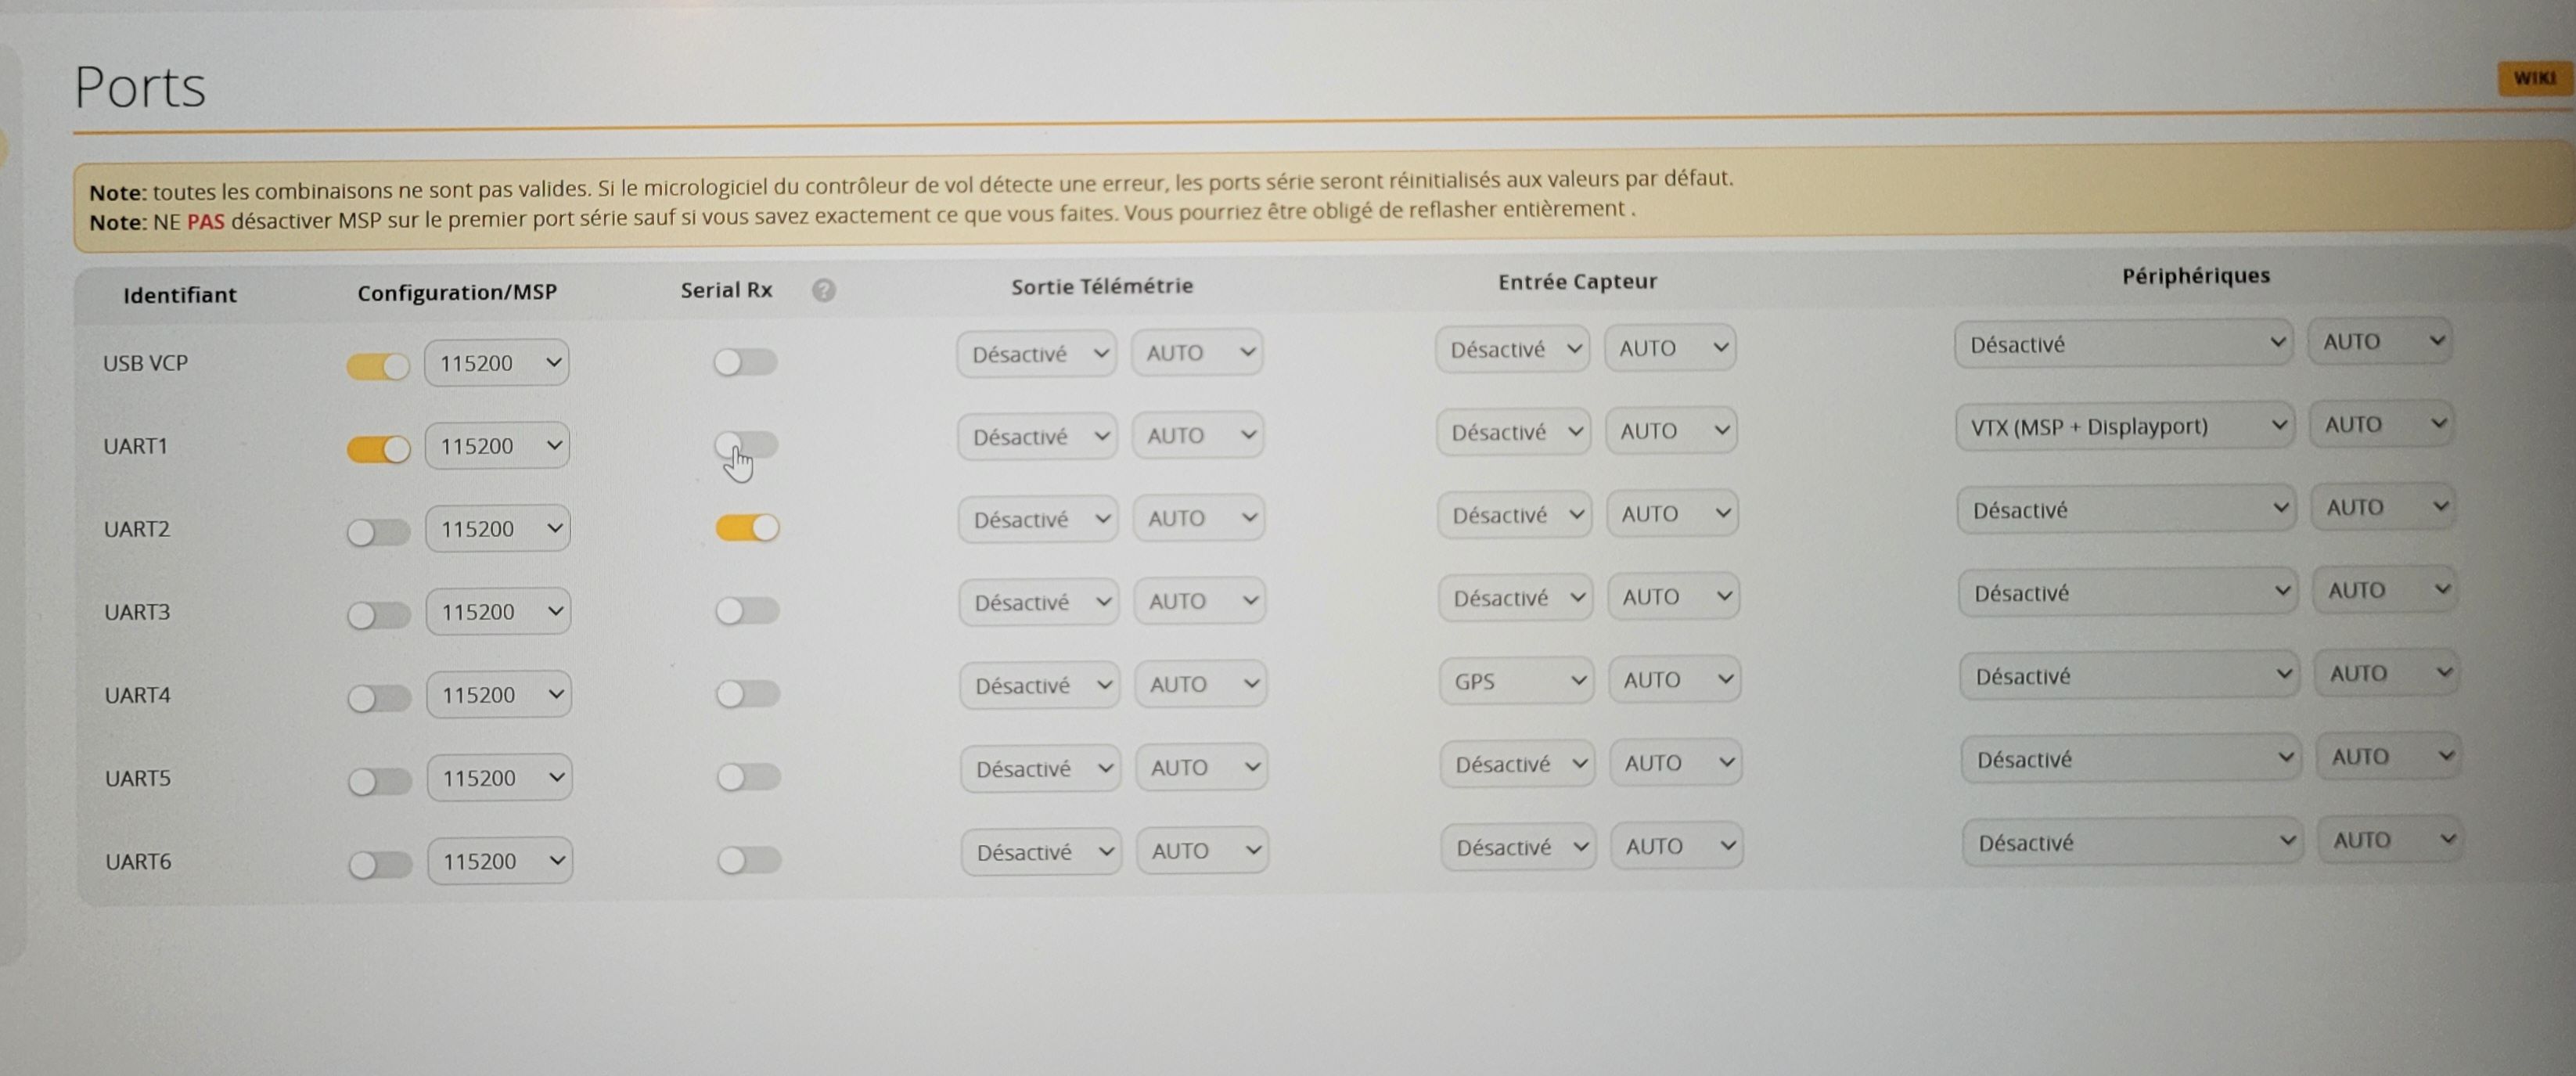
Task: Open UART4 sensor AUTO baud dropdown
Action: click(x=1675, y=680)
